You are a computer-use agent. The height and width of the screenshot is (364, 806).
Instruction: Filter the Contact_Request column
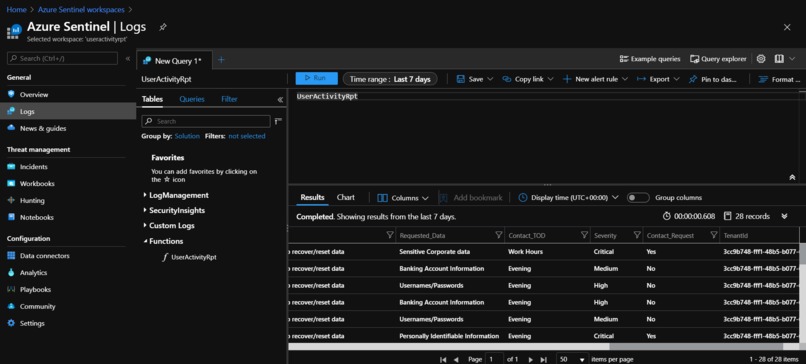713,235
